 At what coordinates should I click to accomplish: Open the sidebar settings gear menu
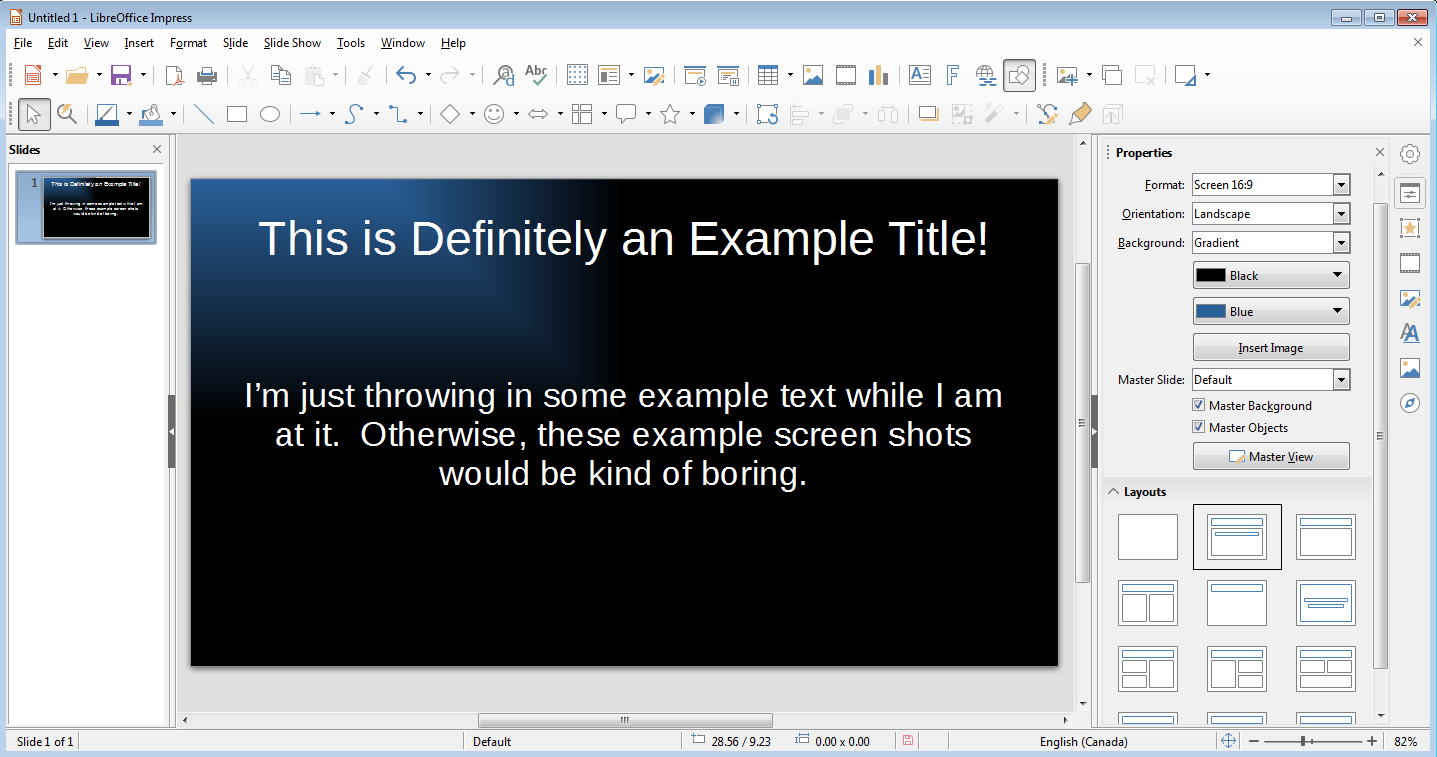click(1410, 154)
